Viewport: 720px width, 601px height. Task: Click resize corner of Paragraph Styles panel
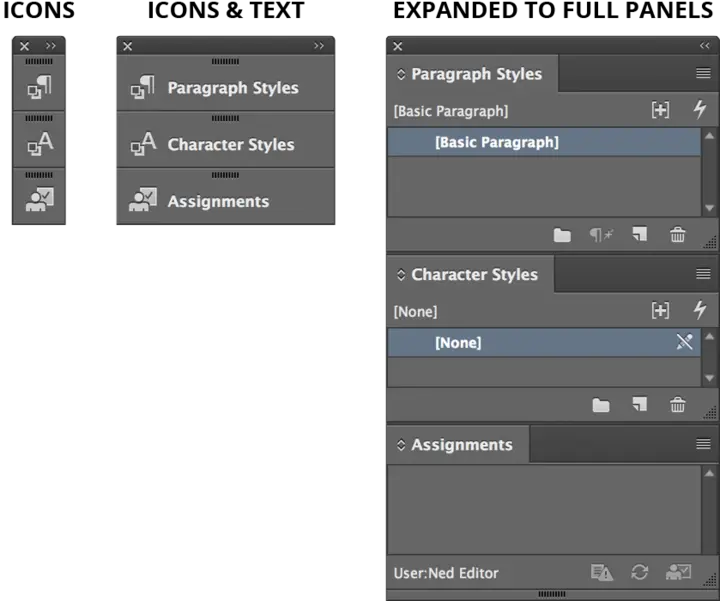pyautogui.click(x=711, y=242)
